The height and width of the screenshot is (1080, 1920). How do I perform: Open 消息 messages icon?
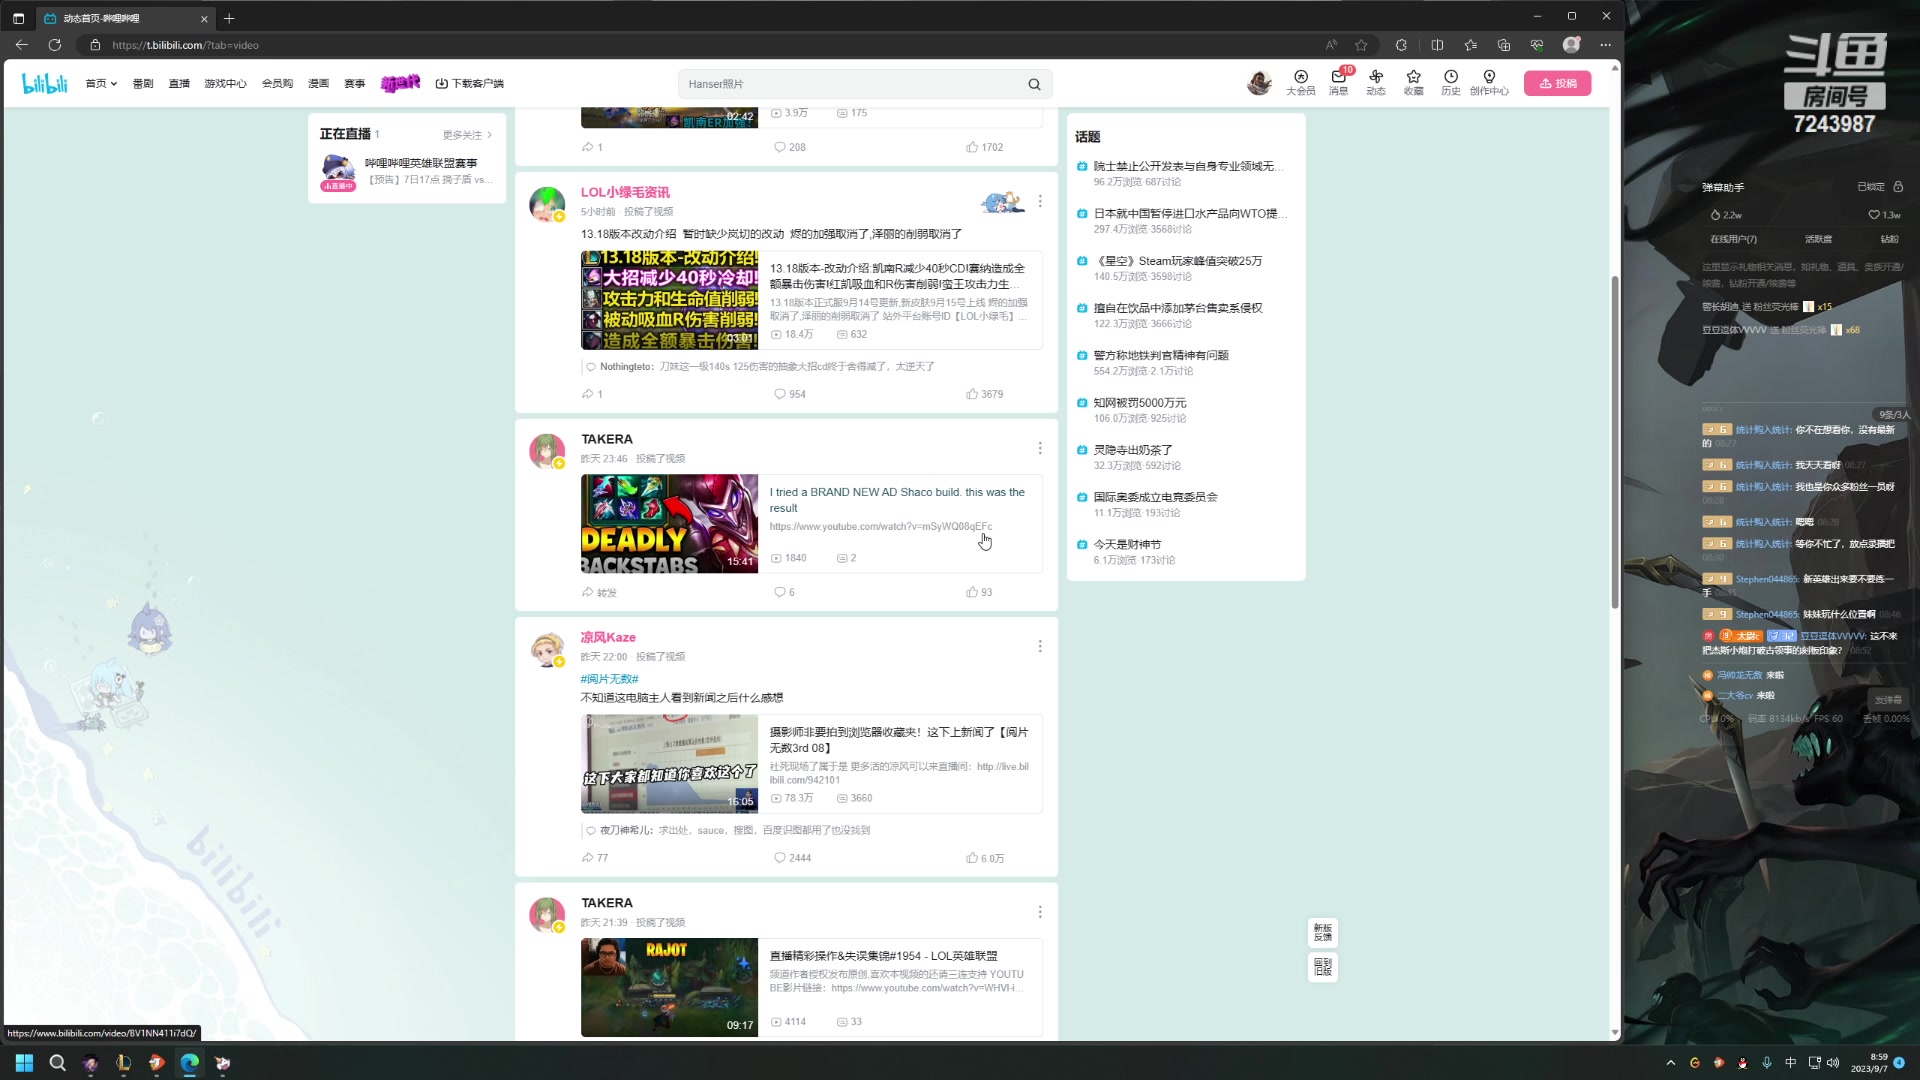tap(1338, 83)
